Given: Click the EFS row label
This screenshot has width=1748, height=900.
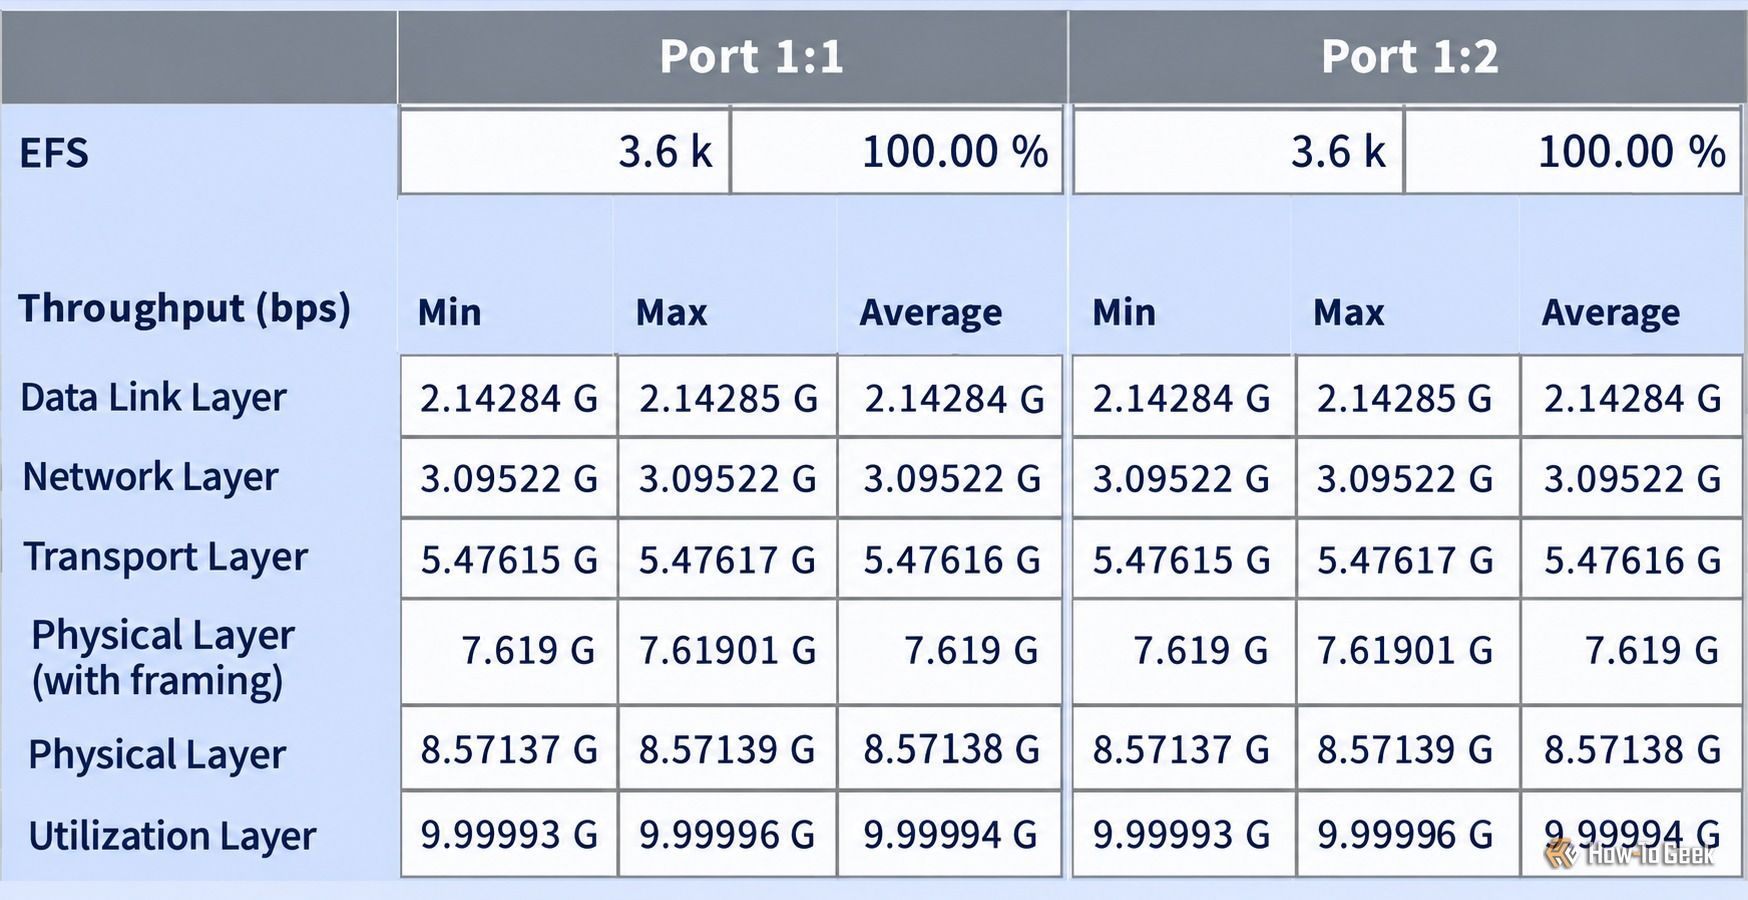Looking at the screenshot, I should (54, 153).
